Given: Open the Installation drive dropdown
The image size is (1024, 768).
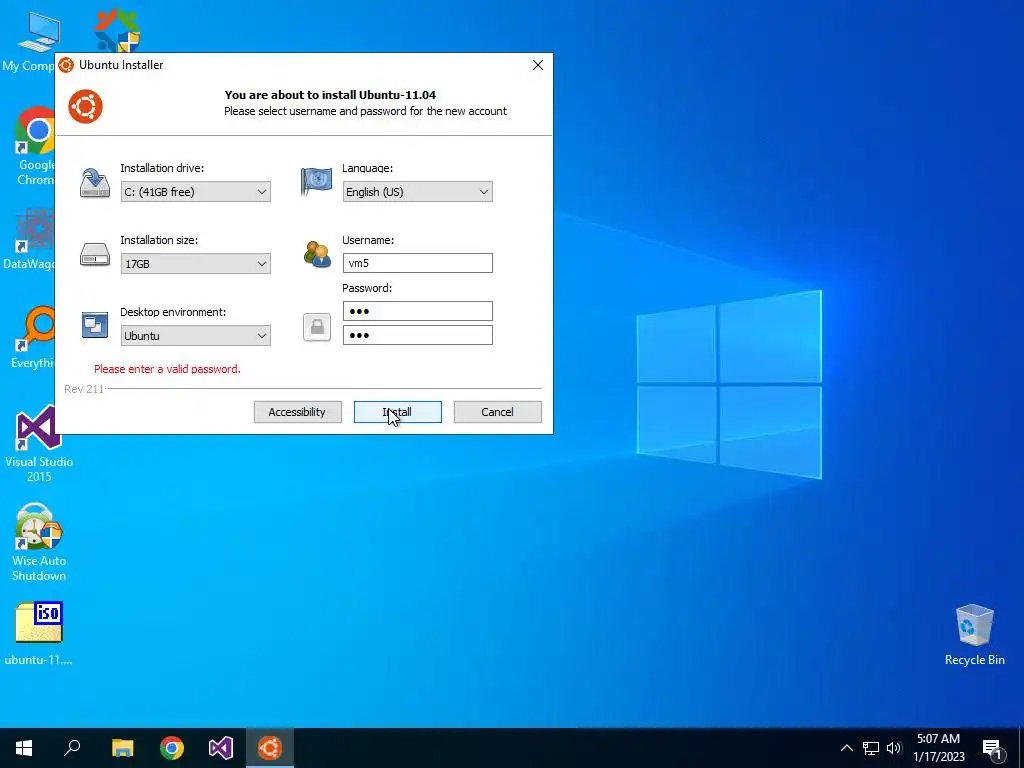Looking at the screenshot, I should 195,192.
